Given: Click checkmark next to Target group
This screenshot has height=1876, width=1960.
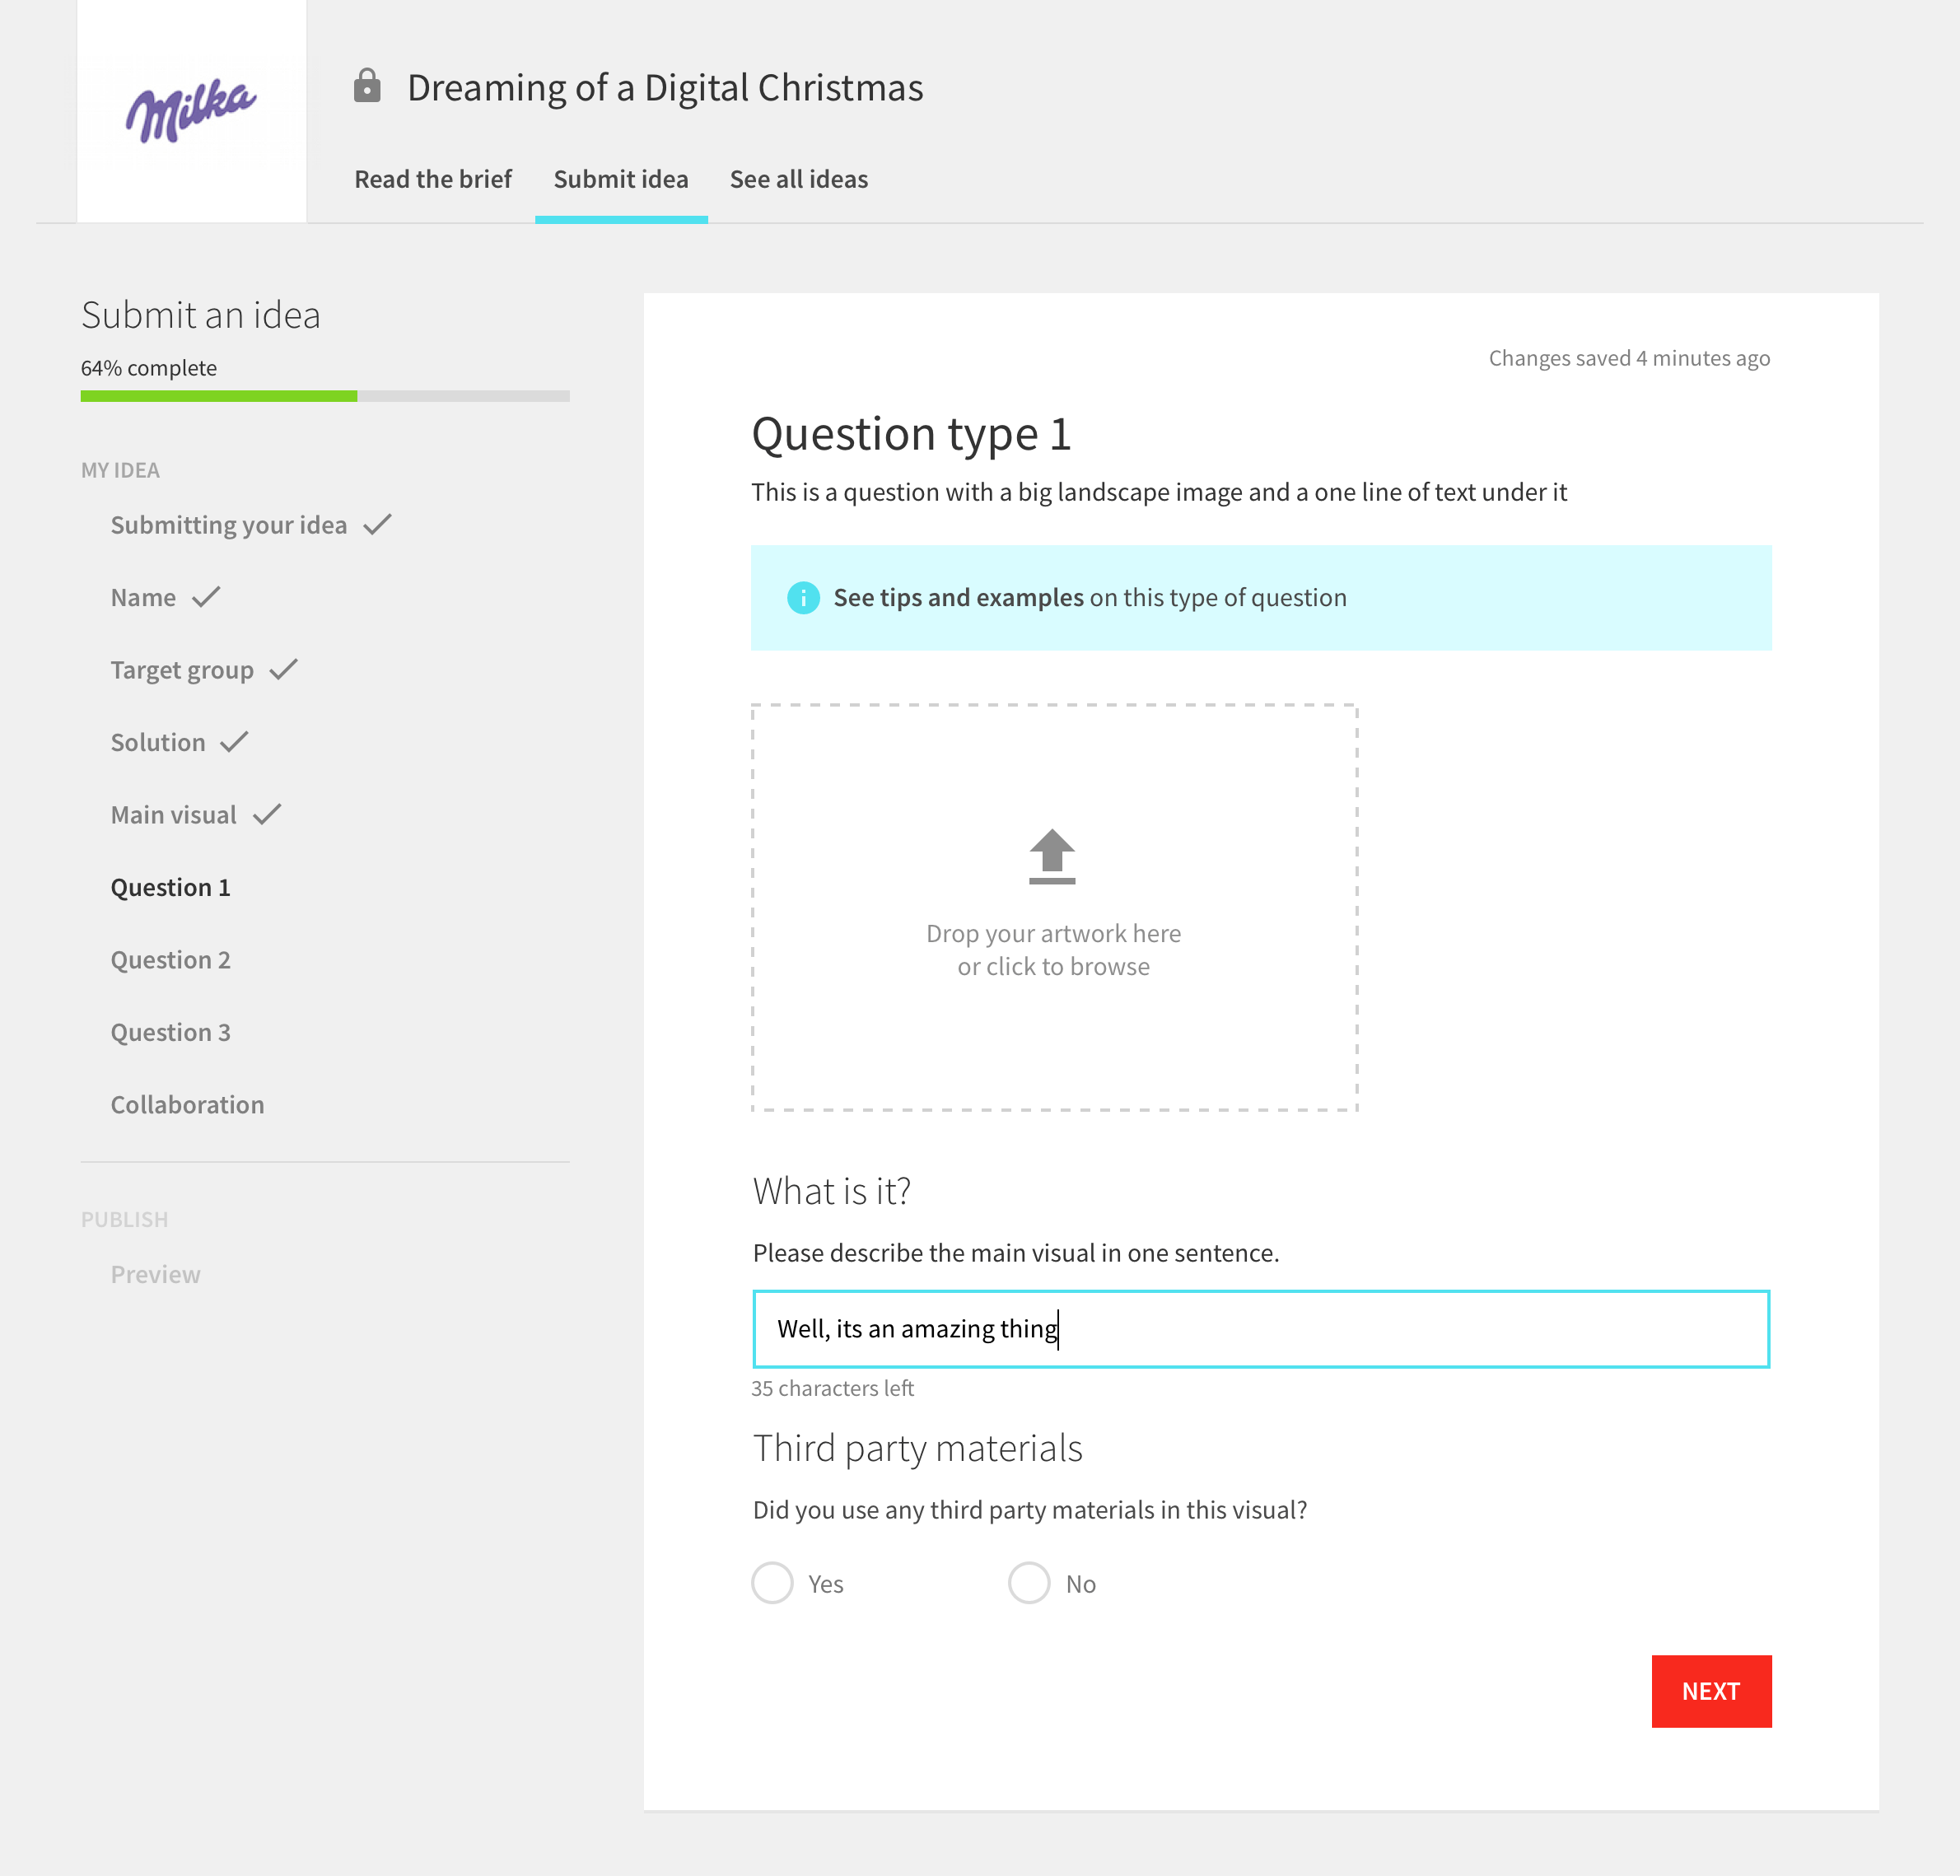Looking at the screenshot, I should tap(284, 669).
